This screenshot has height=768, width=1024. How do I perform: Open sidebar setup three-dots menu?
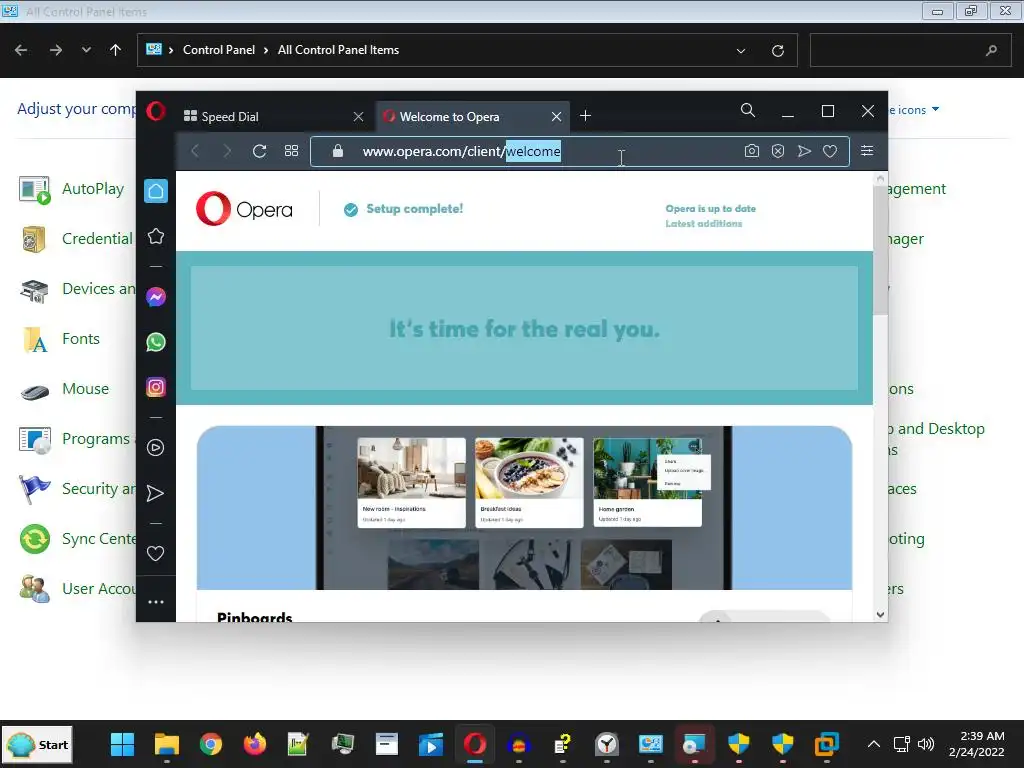(x=155, y=602)
